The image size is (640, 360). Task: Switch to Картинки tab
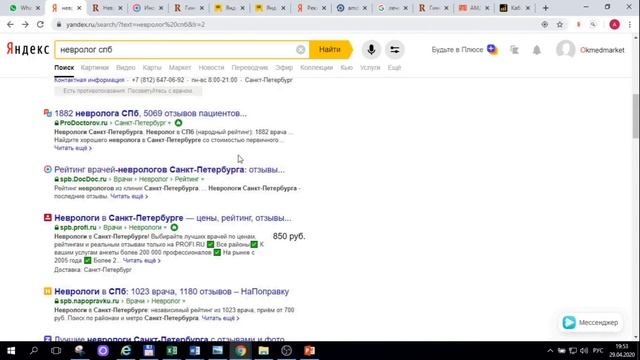click(95, 68)
